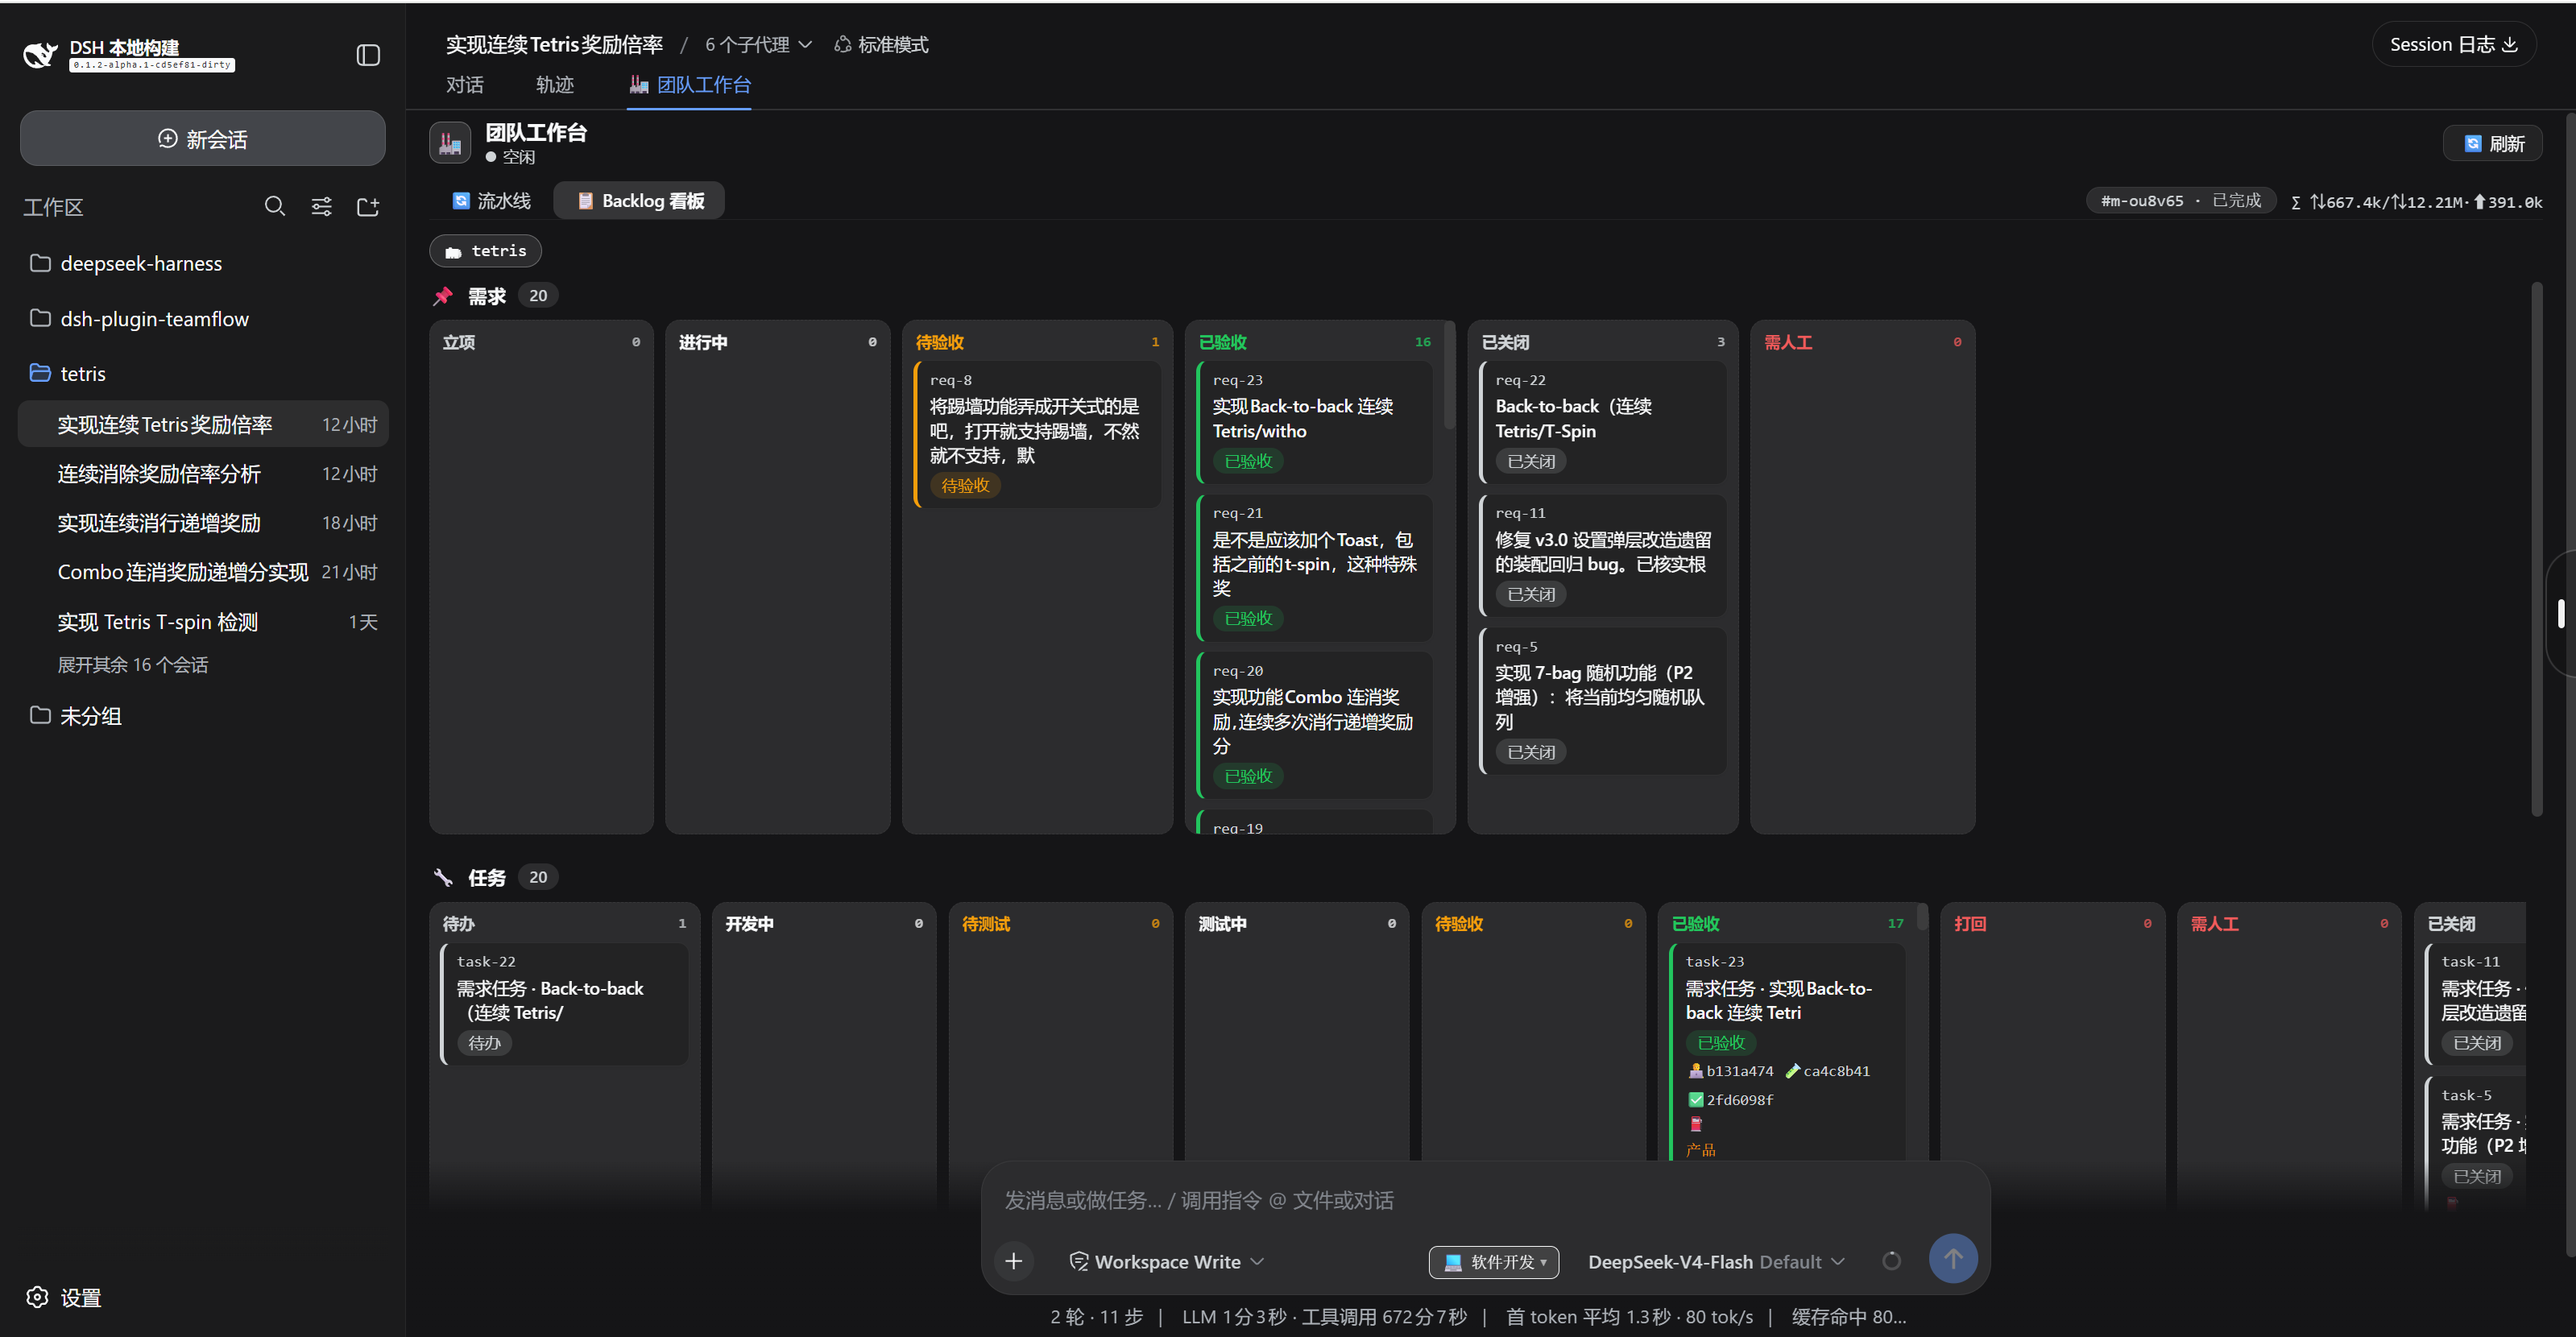Click the plus-circle icon in 新会话
This screenshot has width=2576, height=1337.
(167, 139)
